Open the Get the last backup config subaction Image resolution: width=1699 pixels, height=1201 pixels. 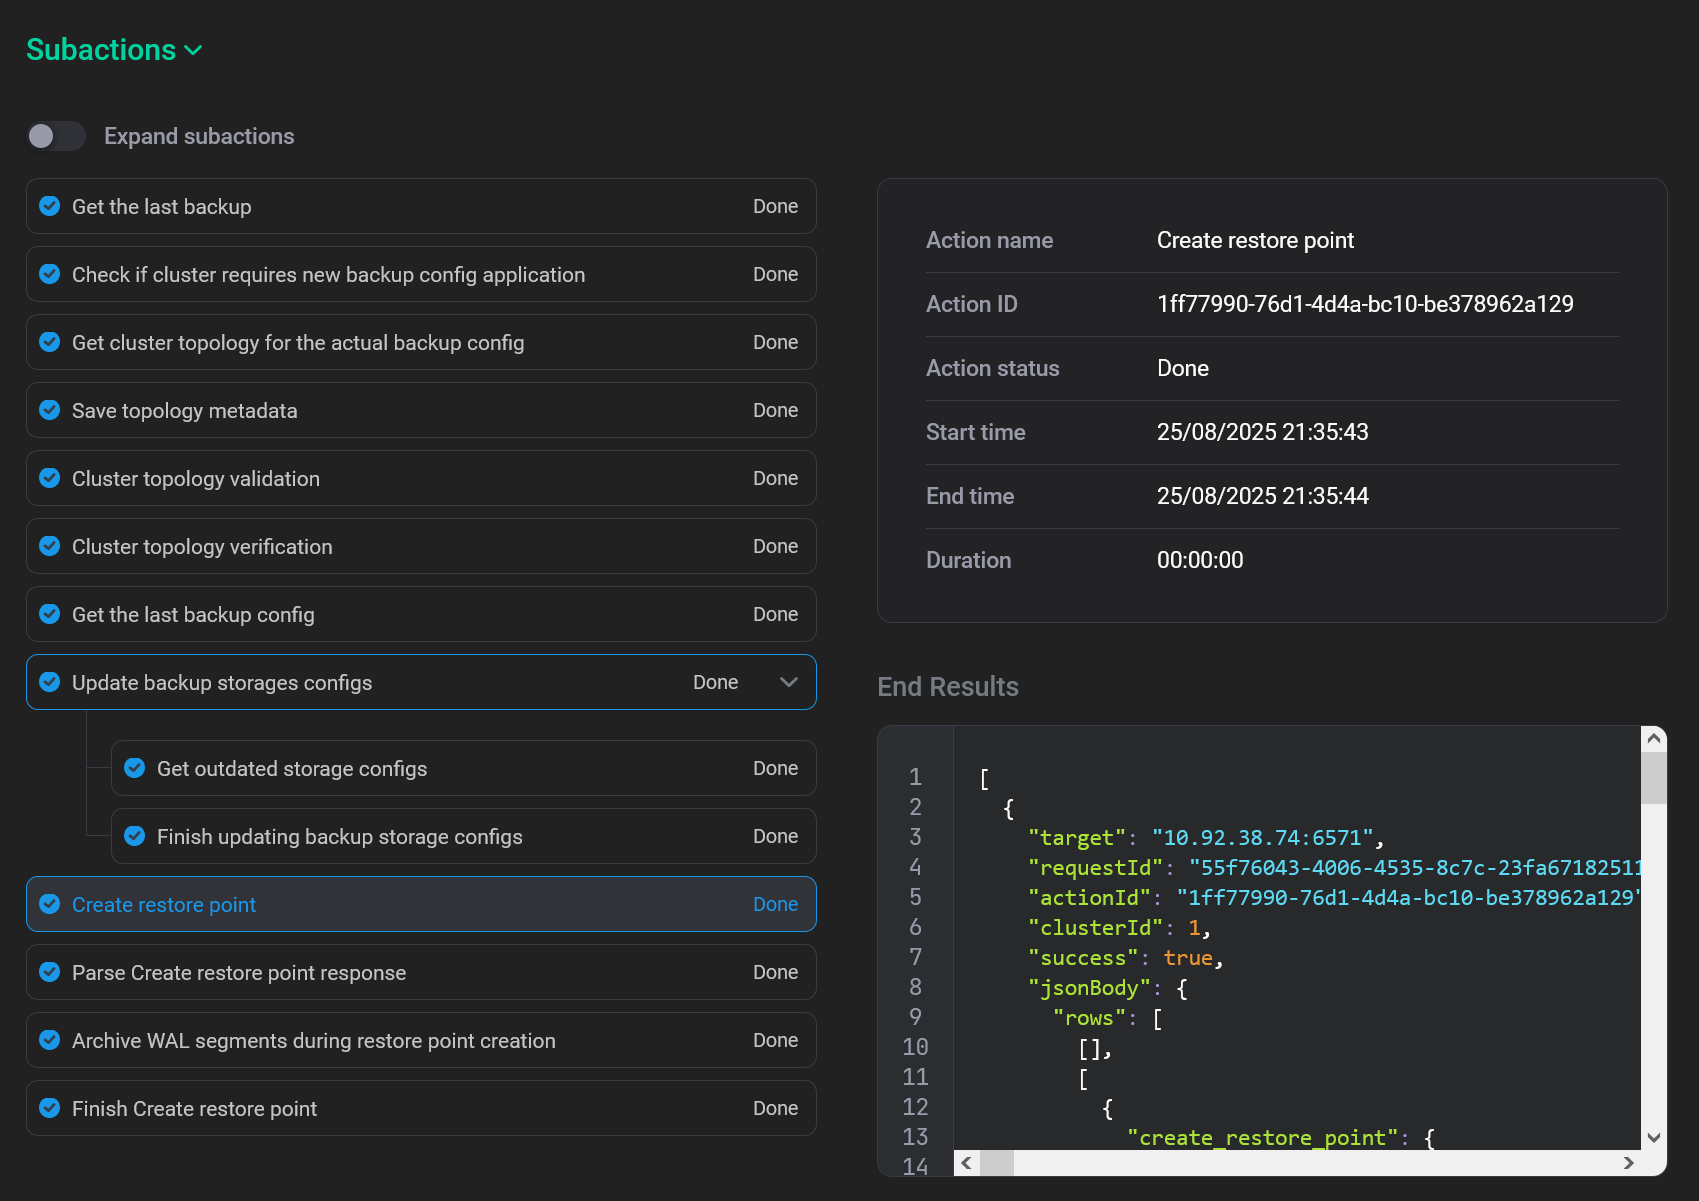click(x=193, y=615)
